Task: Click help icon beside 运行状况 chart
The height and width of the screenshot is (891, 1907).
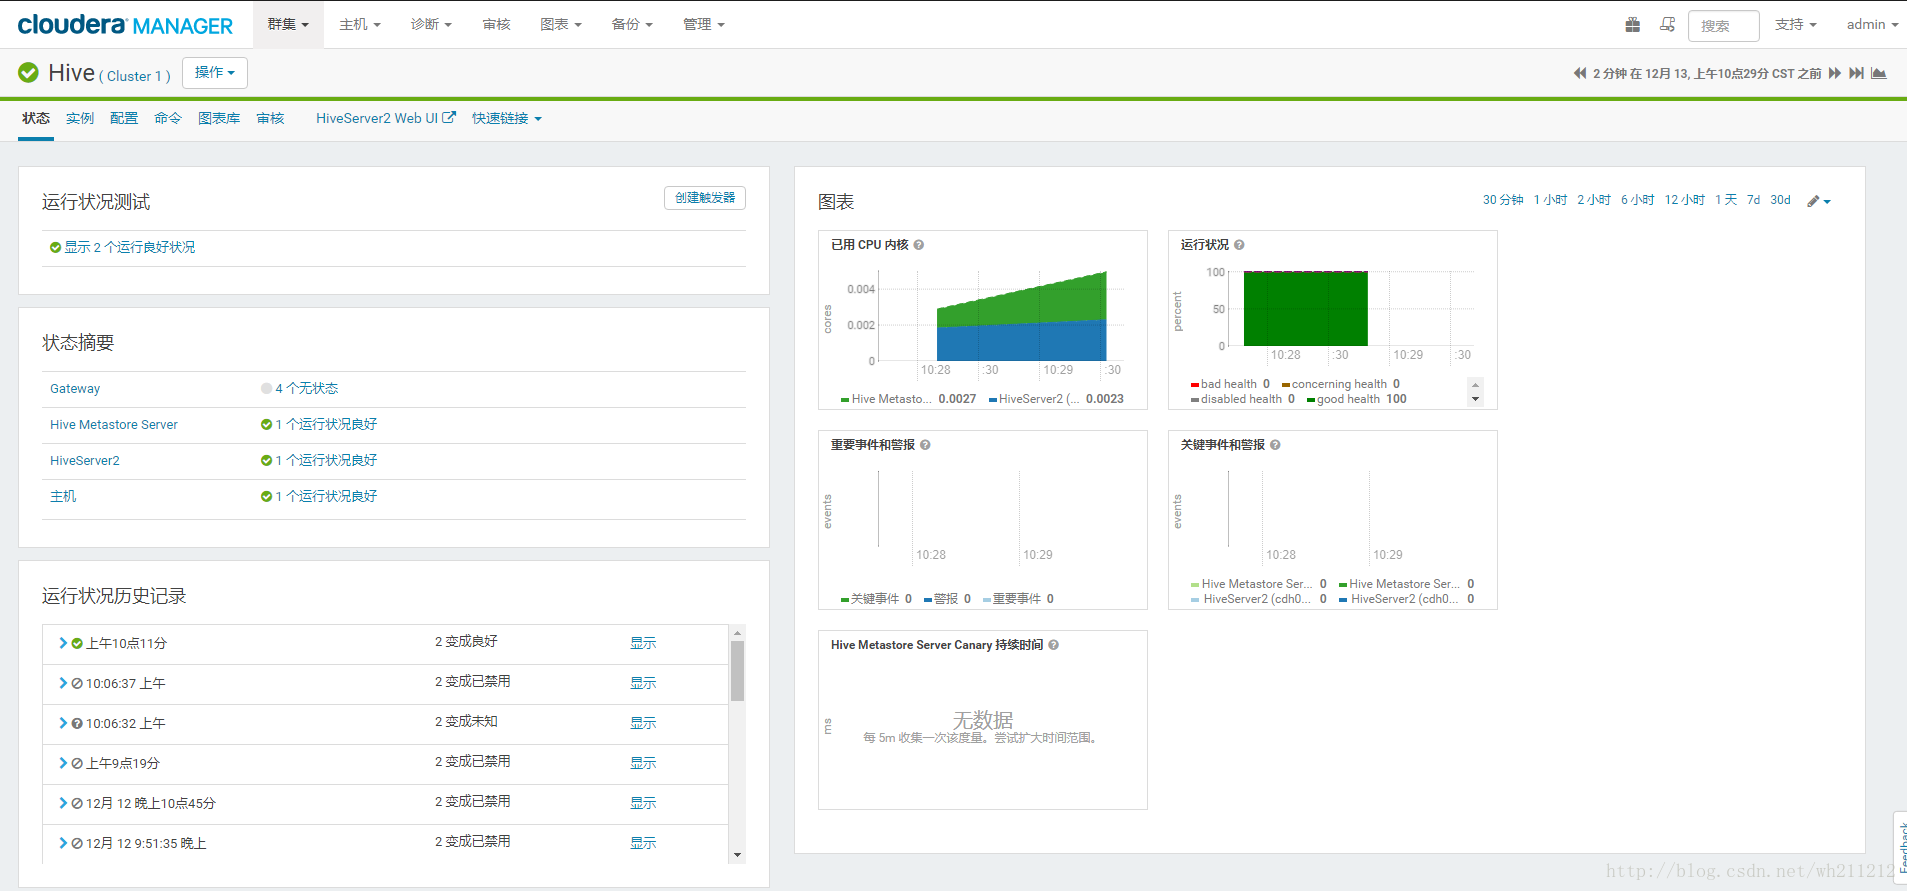Action: pos(1239,245)
